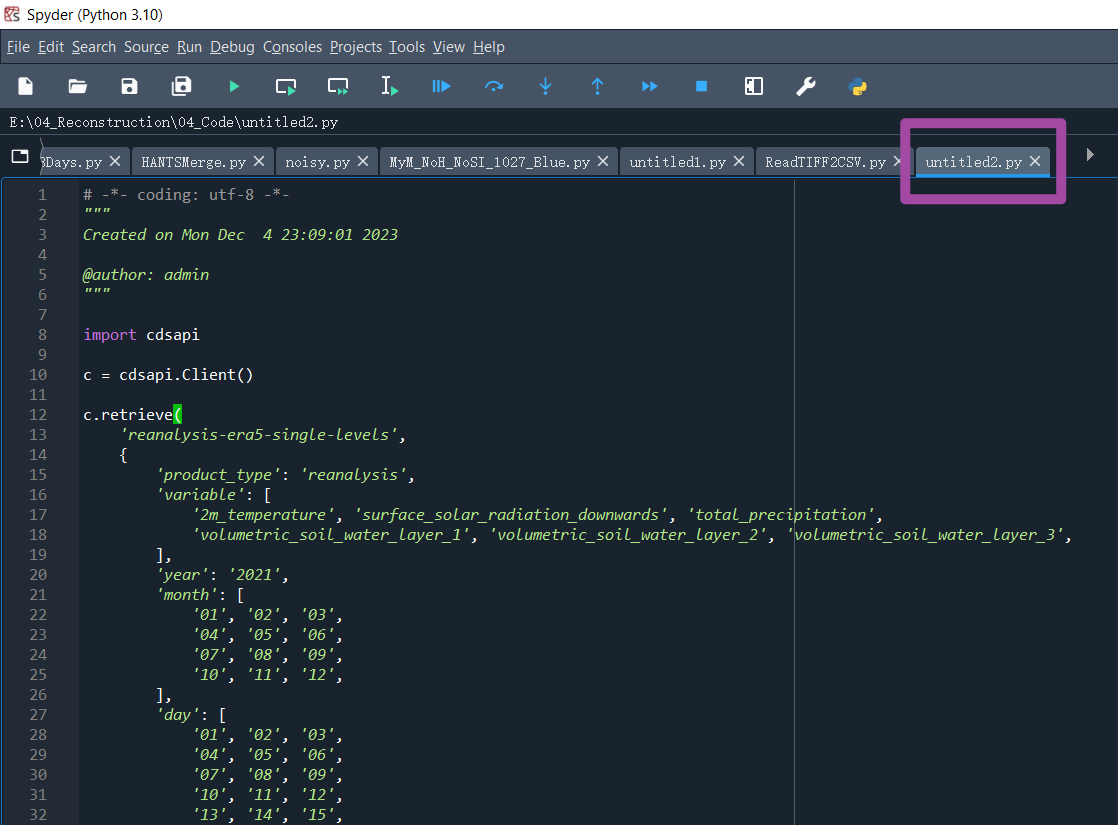The width and height of the screenshot is (1118, 825).
Task: Open the Edit menu
Action: point(51,47)
